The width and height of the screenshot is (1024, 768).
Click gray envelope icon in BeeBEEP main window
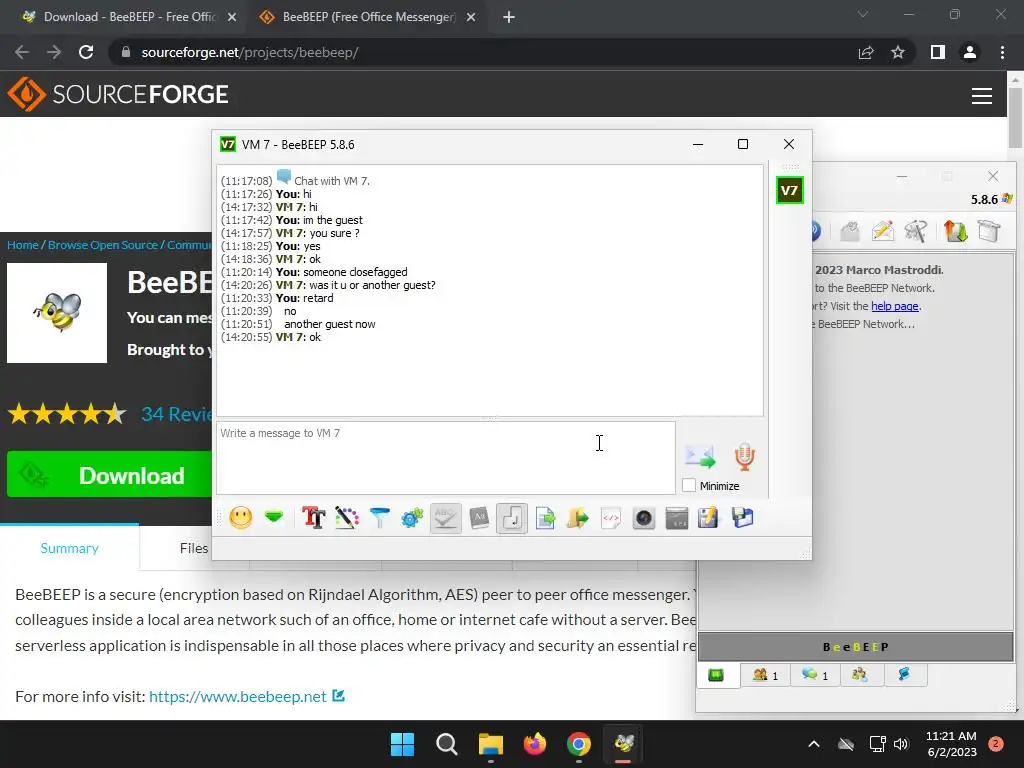point(850,231)
